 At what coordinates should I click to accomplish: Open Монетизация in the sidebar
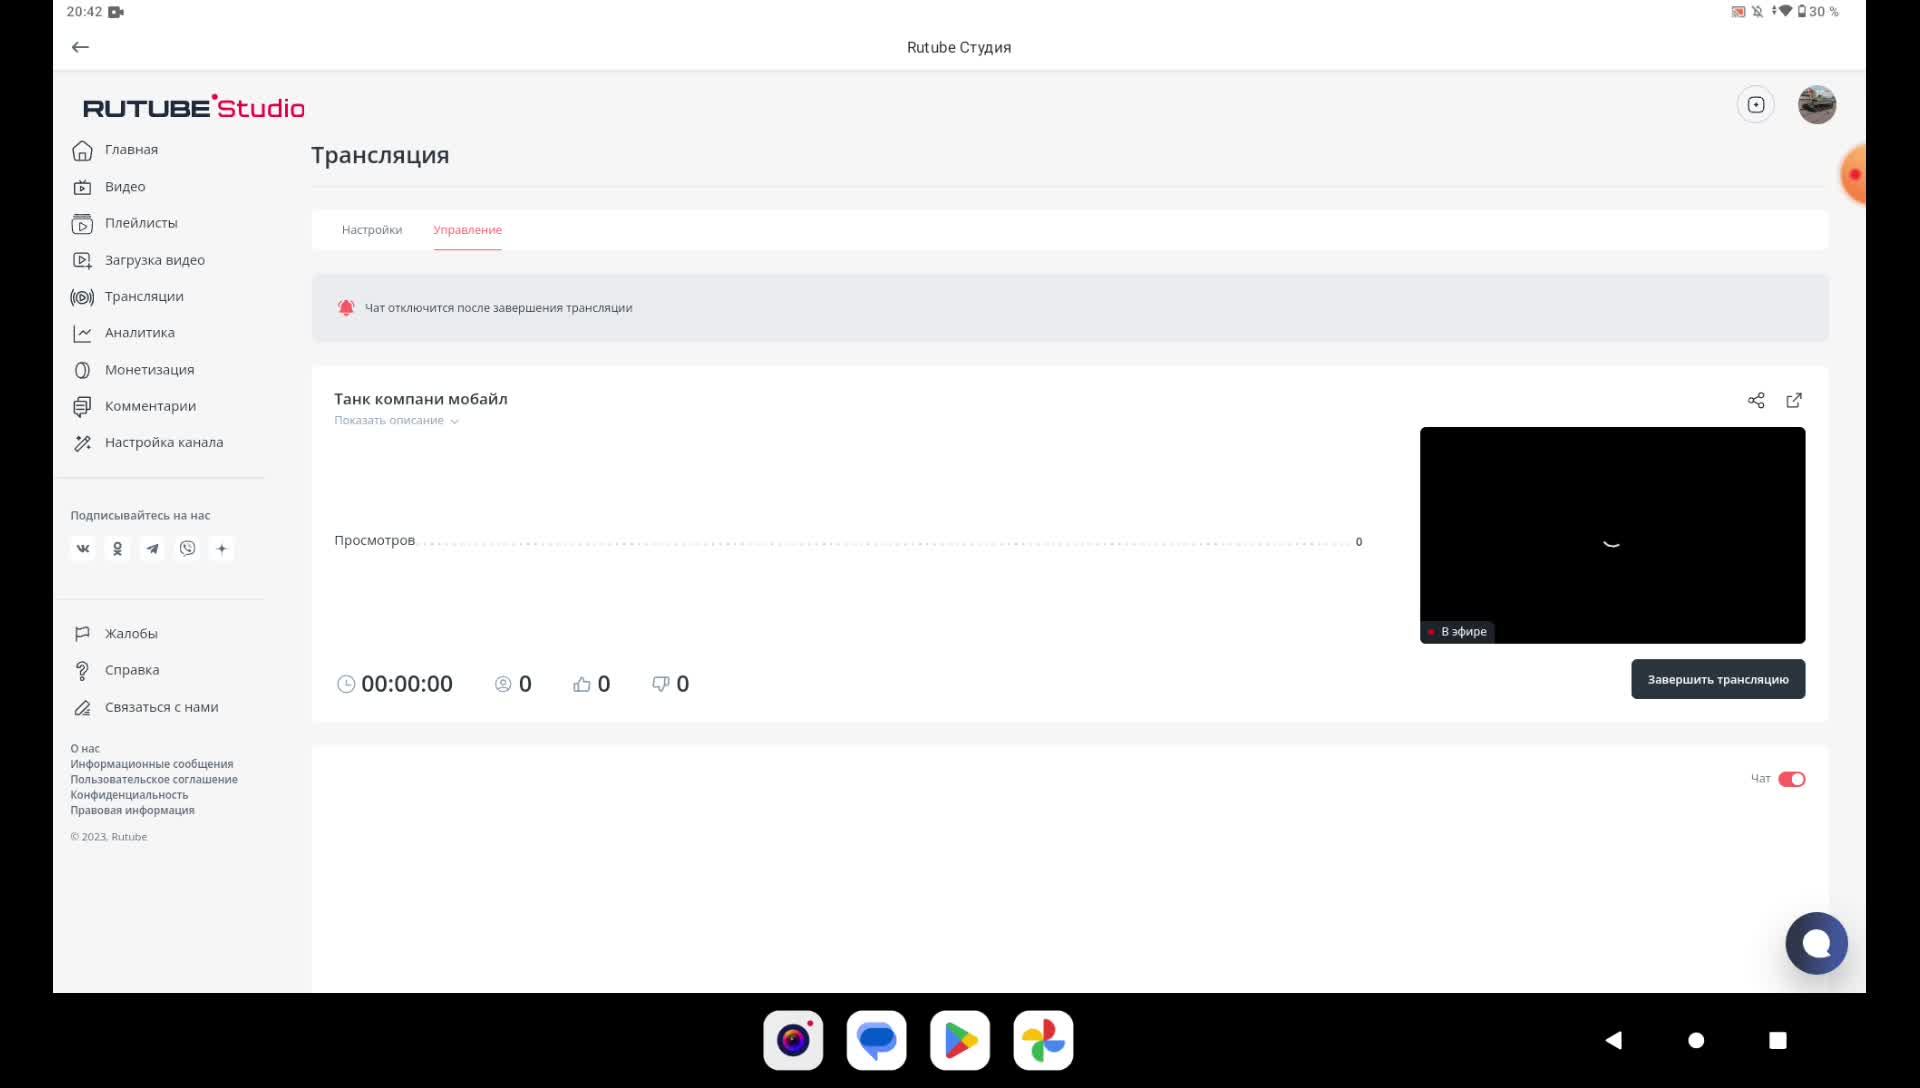point(149,370)
